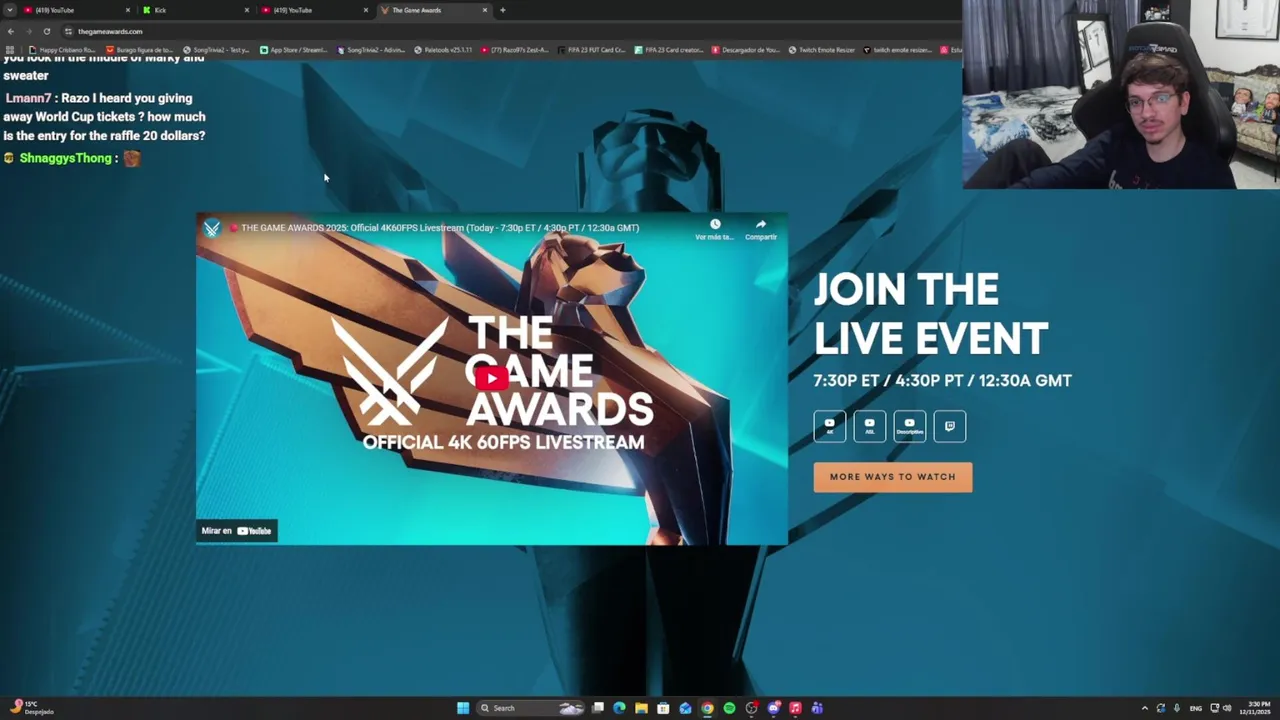Image resolution: width=1280 pixels, height=720 pixels.
Task: Open Task View on the taskbar
Action: point(598,708)
